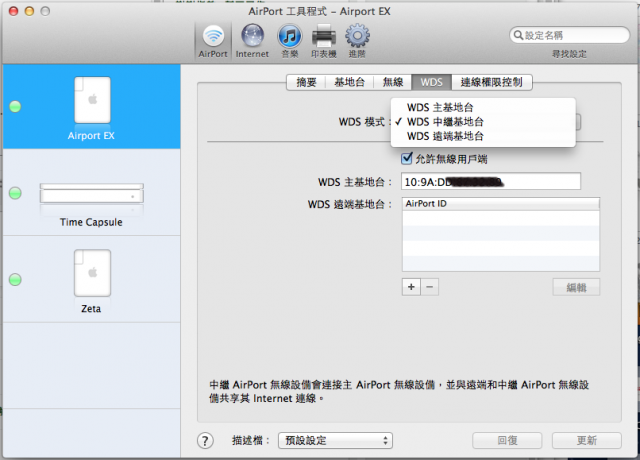This screenshot has height=460, width=640.
Task: Click the Zeta green status light
Action: [x=15, y=279]
